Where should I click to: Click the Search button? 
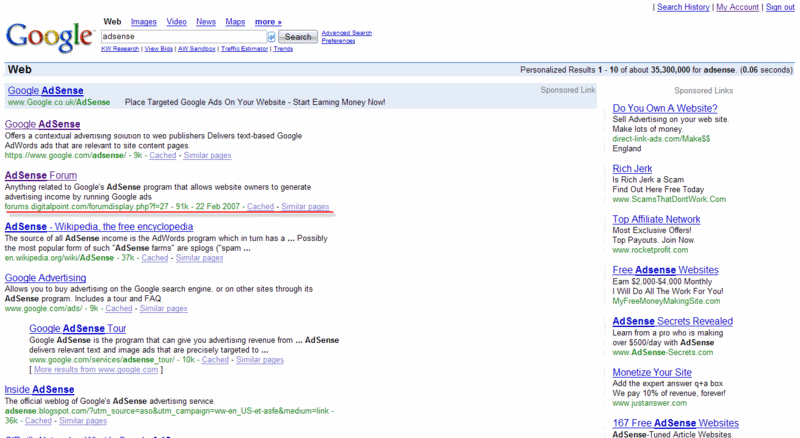point(298,37)
